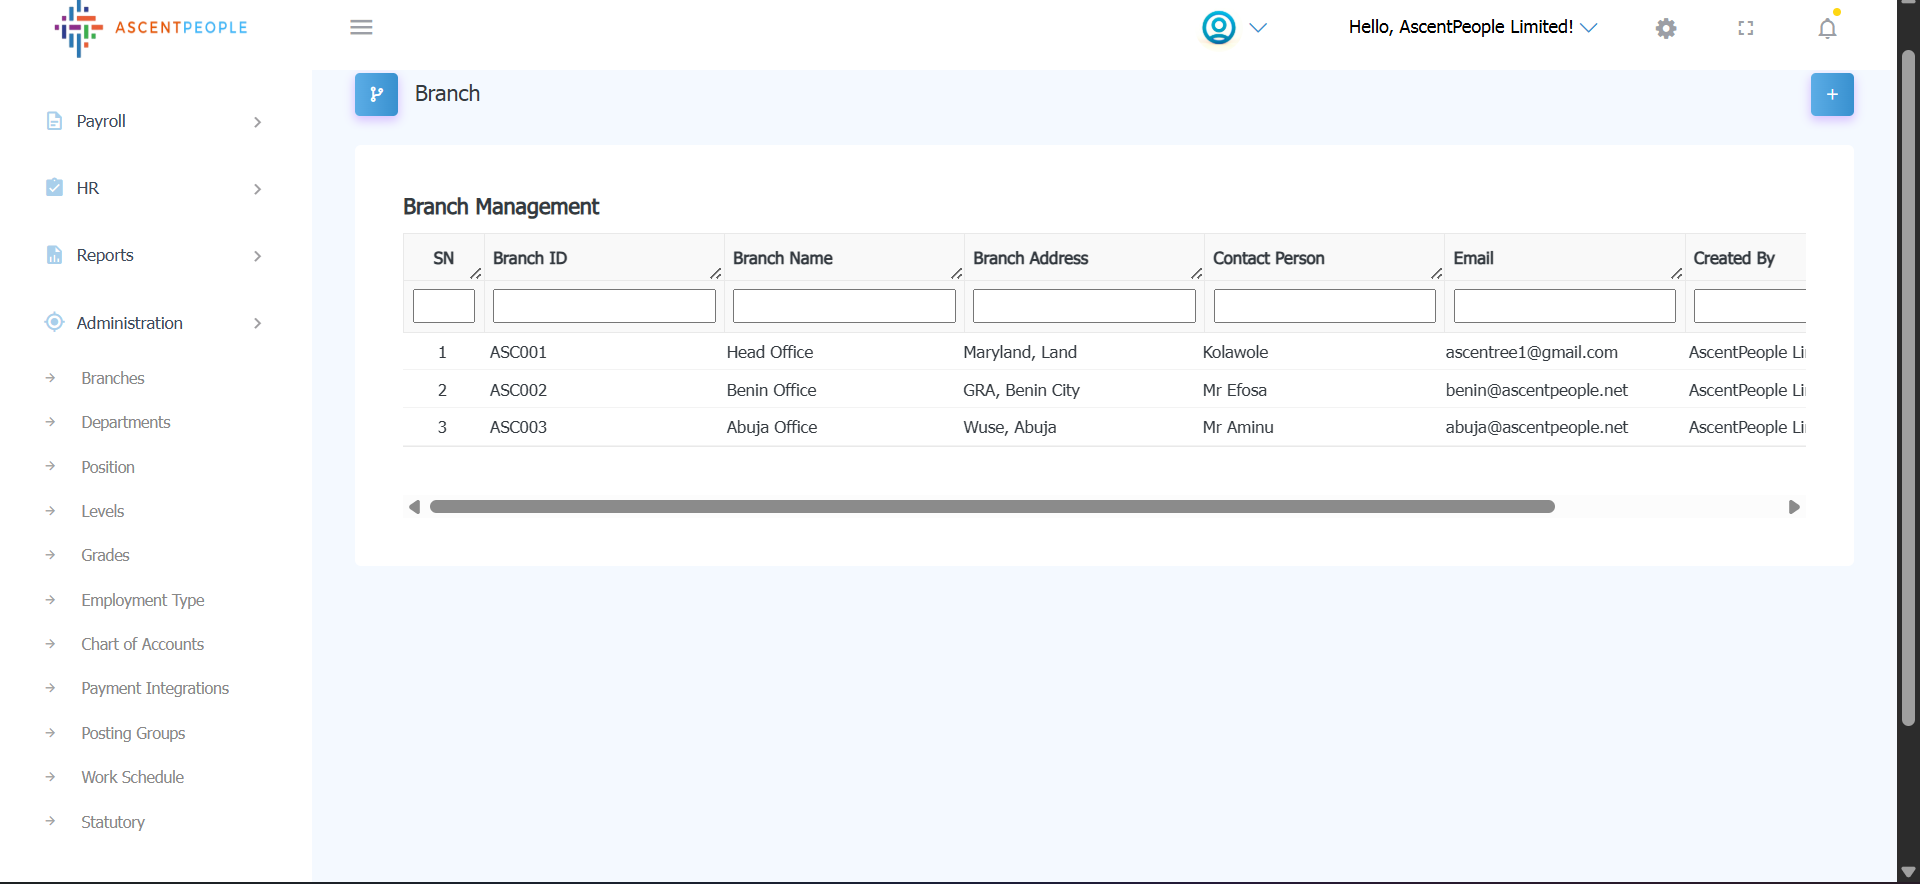
Task: Open the notifications bell
Action: point(1827,28)
